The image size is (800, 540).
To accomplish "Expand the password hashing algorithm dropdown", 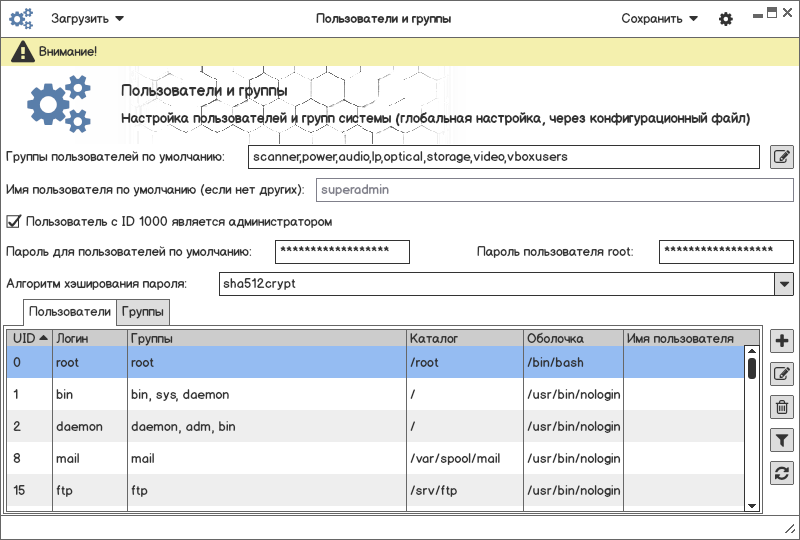I will point(783,284).
